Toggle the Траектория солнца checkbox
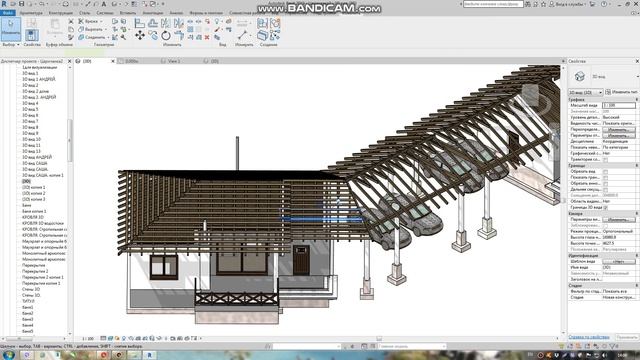640x360 pixels. (605, 160)
